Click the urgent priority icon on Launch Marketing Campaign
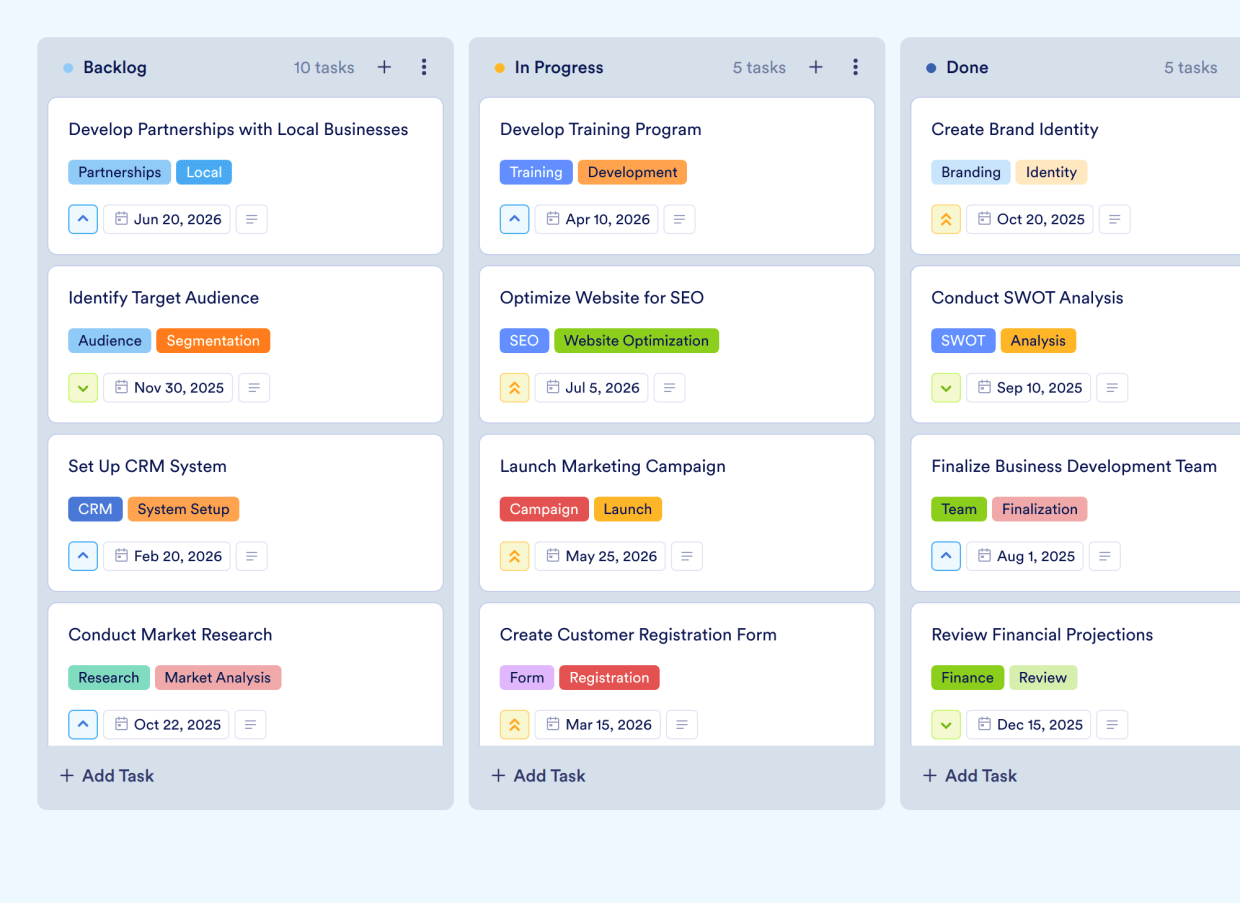 pyautogui.click(x=514, y=556)
